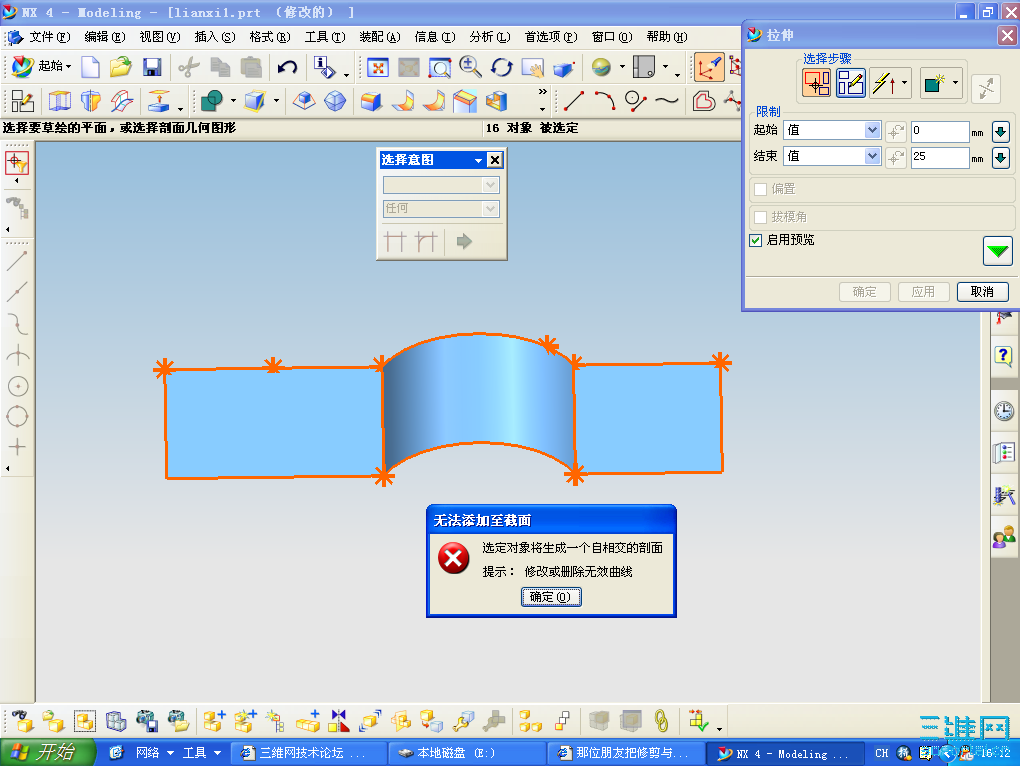The image size is (1020, 766).
Task: Close the 选择意图 selection intent panel
Action: 495,160
